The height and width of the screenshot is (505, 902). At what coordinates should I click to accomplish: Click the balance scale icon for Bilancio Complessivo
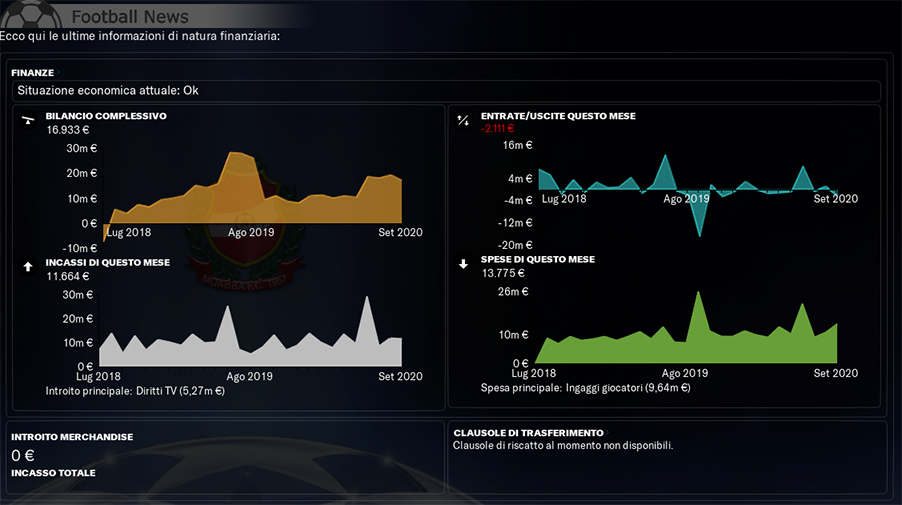(28, 120)
